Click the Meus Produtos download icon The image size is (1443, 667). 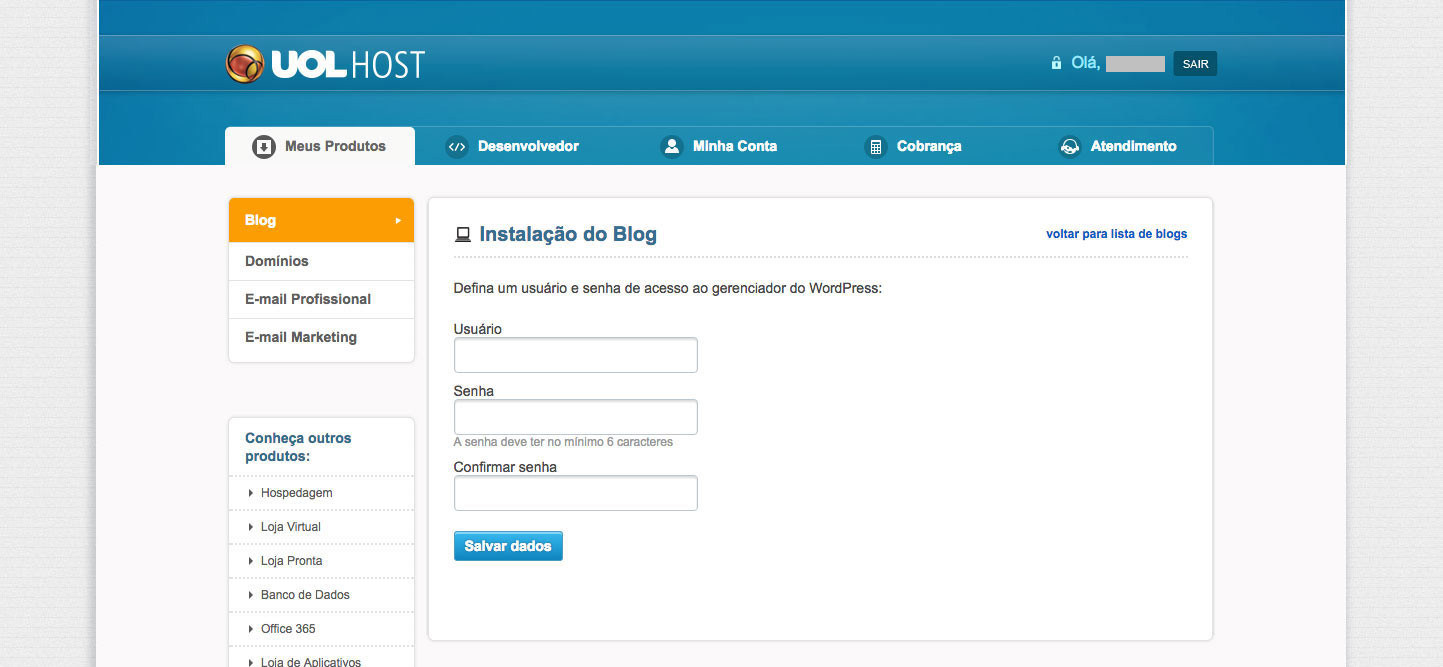263,146
